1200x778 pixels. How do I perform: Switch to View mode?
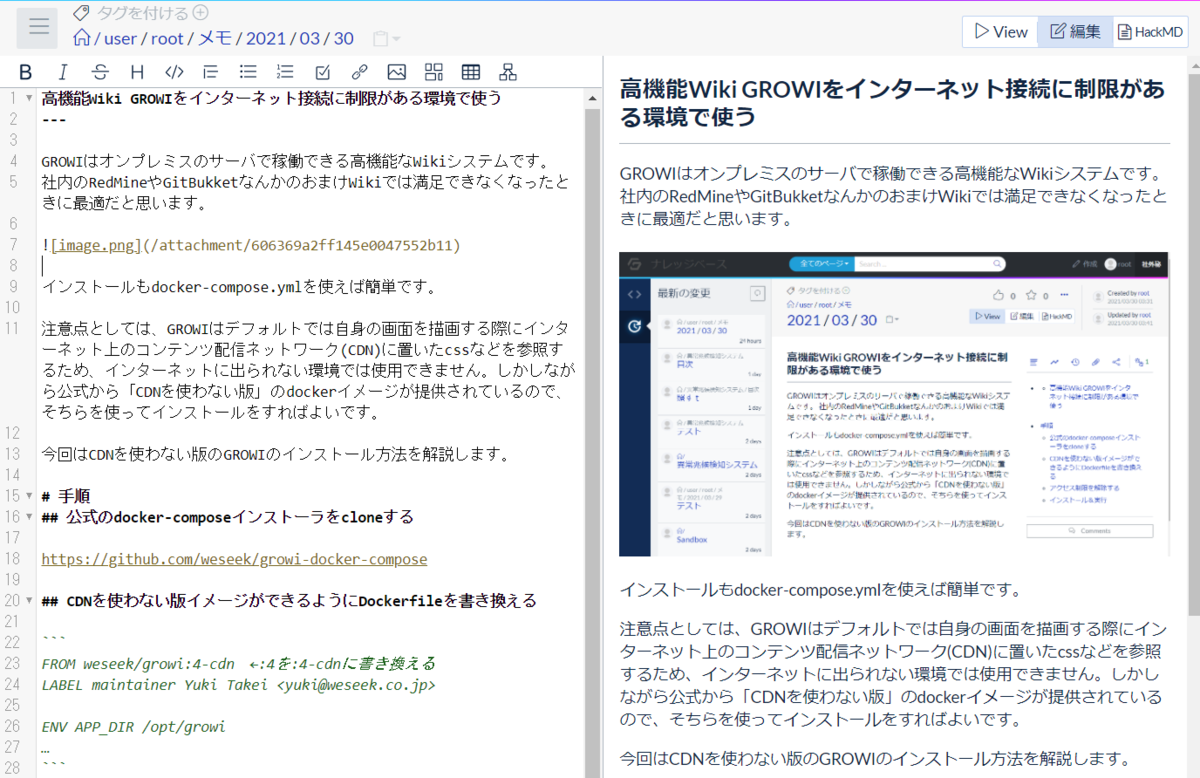[x=1000, y=32]
